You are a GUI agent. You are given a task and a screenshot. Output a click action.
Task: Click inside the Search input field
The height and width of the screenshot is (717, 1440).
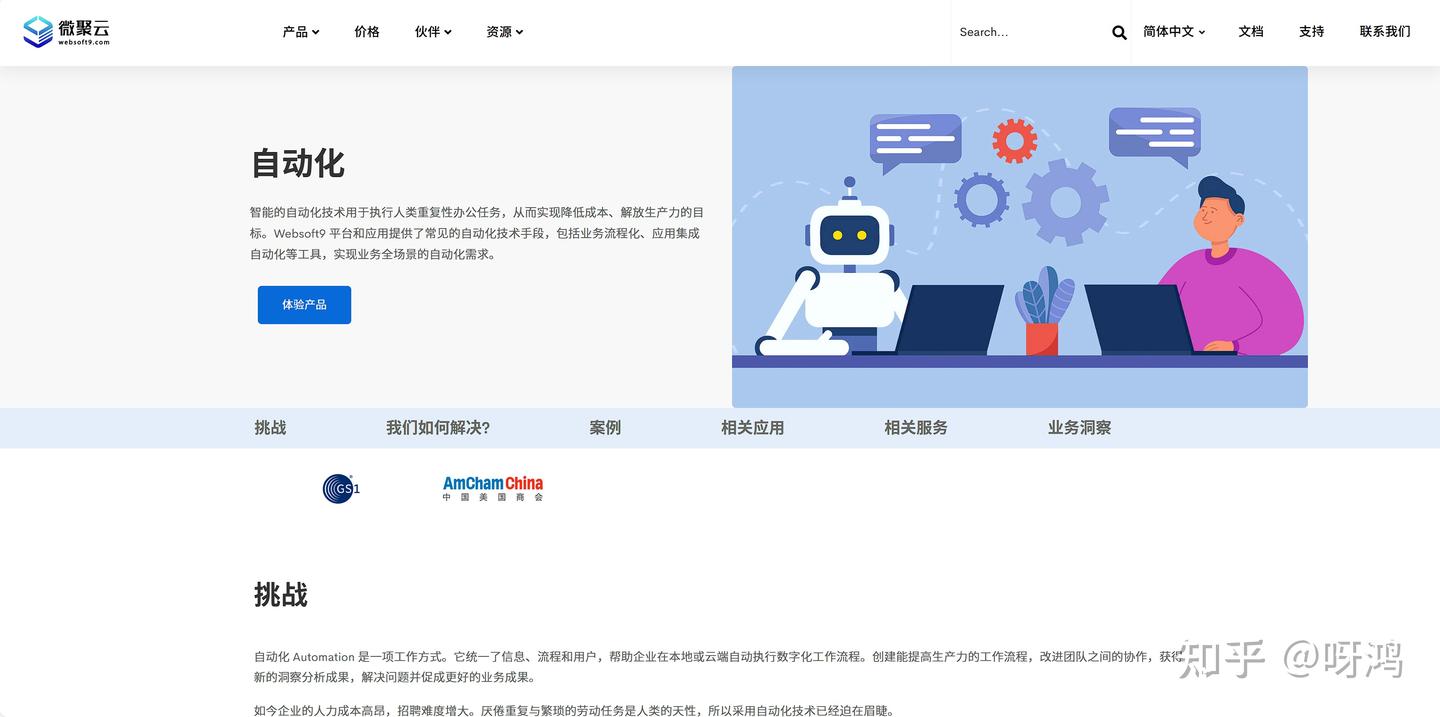[1010, 31]
